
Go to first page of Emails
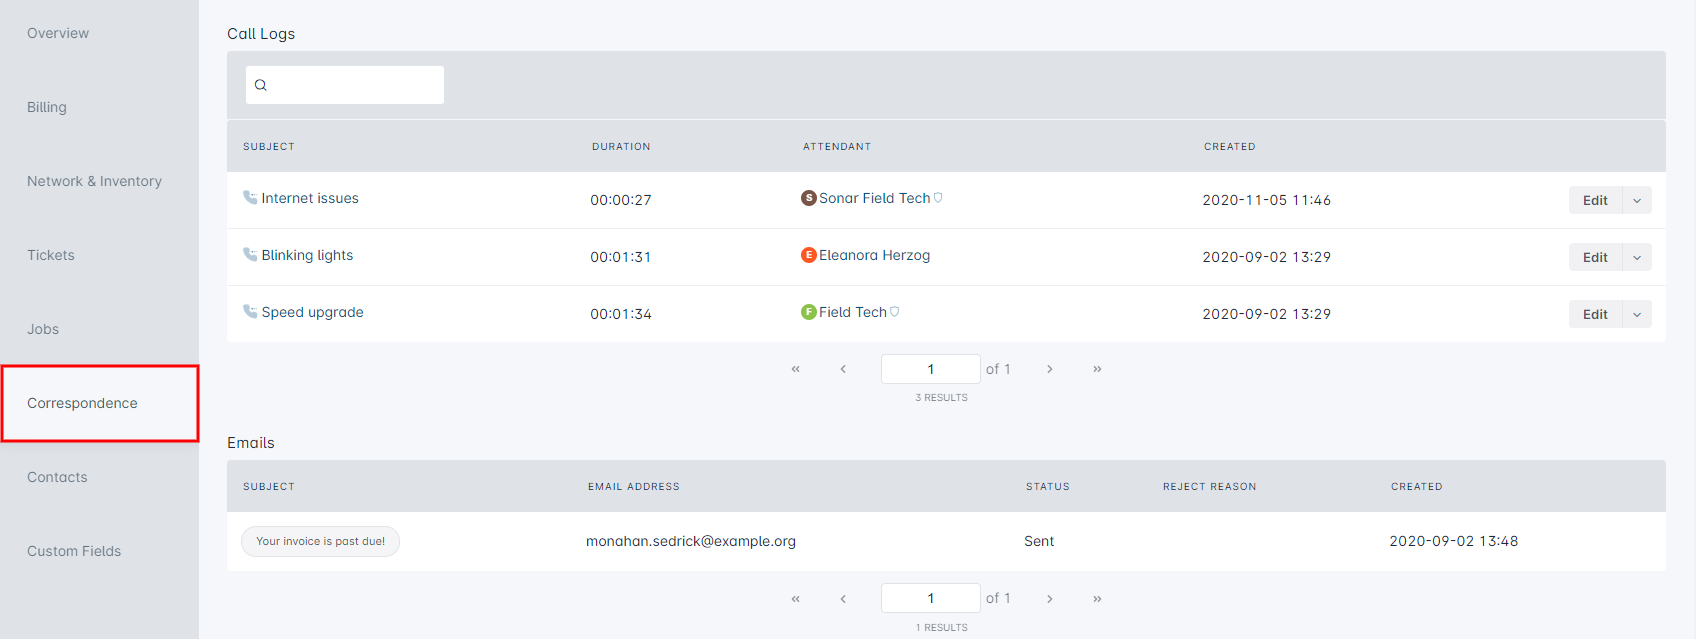pyautogui.click(x=796, y=599)
